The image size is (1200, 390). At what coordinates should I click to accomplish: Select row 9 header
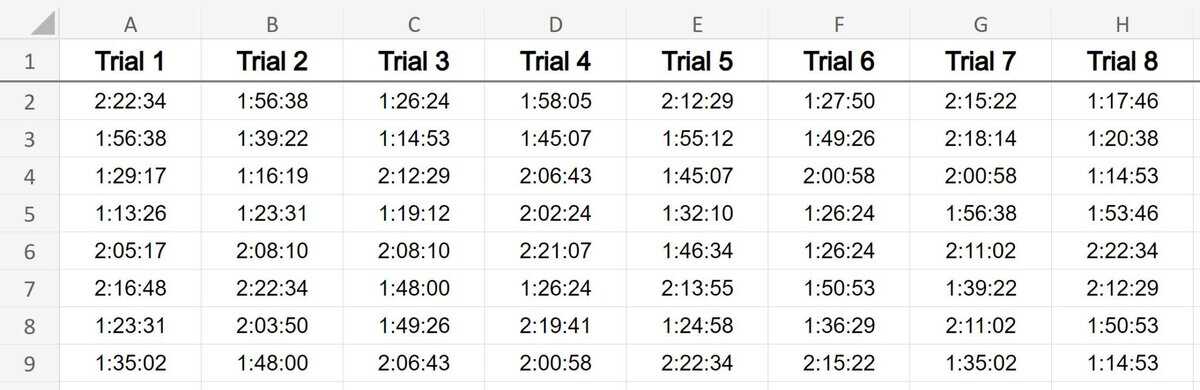pyautogui.click(x=30, y=362)
